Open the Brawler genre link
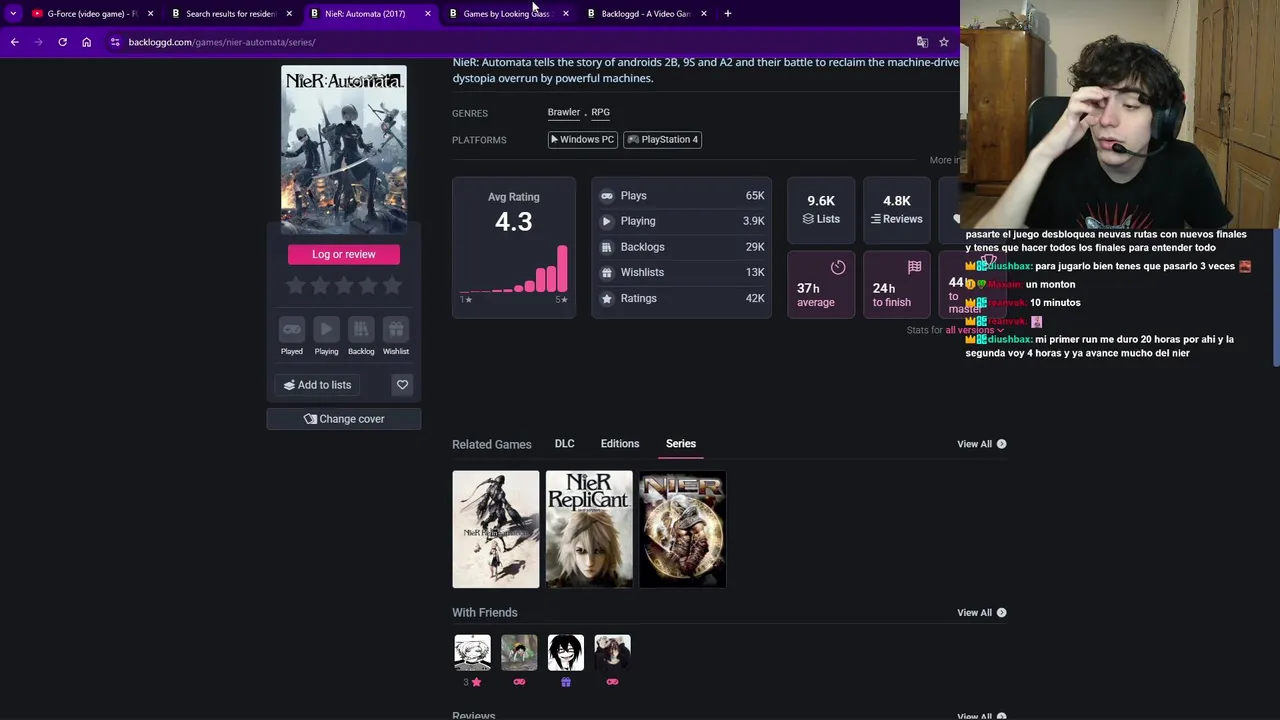Screen dimensions: 1280x720 [x=563, y=112]
